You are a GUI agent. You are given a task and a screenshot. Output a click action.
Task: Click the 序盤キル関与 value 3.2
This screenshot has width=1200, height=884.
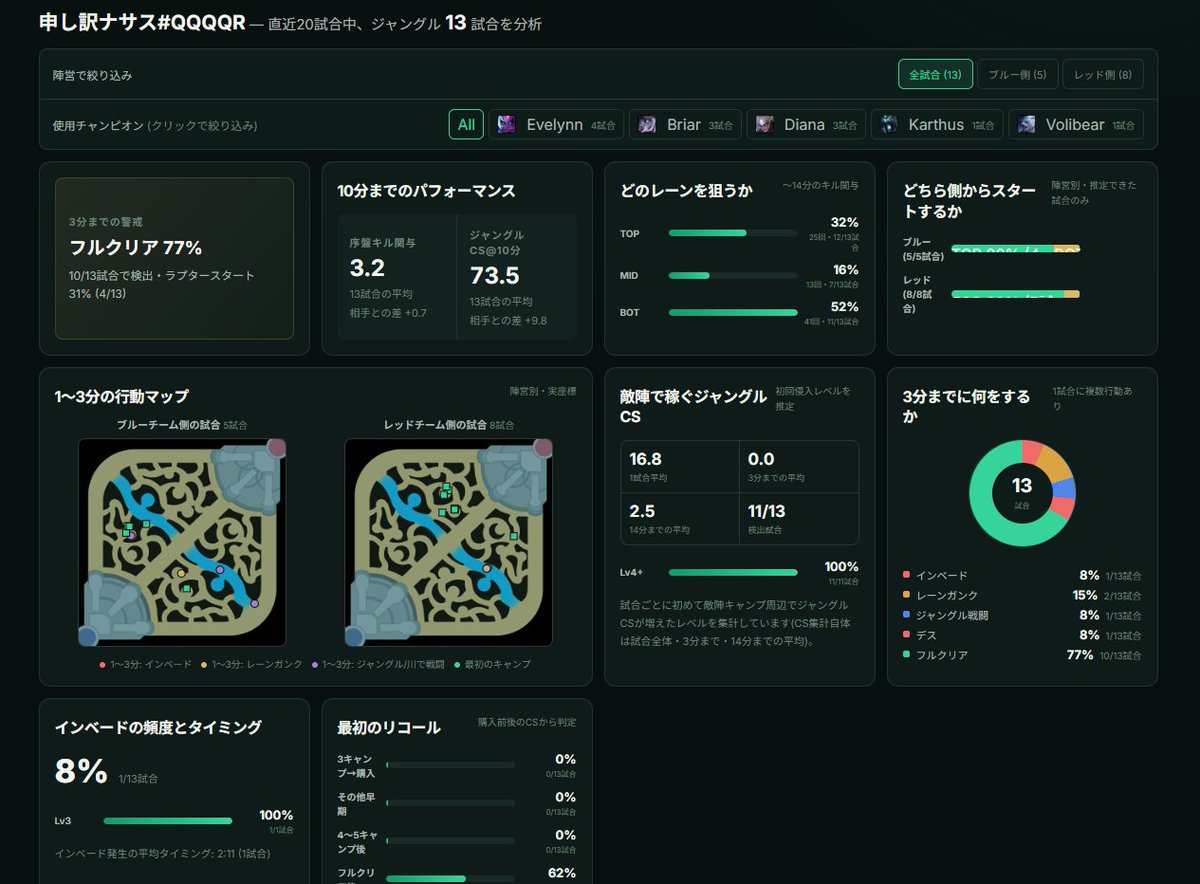pos(367,268)
